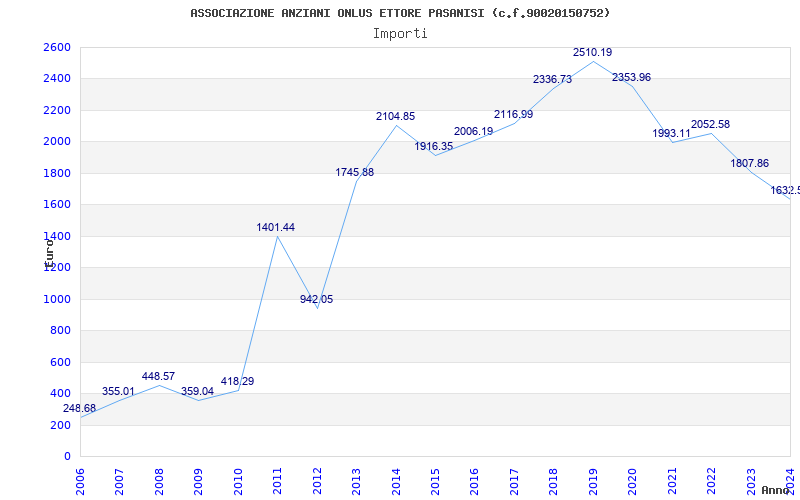800x500 pixels.
Task: Click x-axis year label 2019
Action: [593, 481]
